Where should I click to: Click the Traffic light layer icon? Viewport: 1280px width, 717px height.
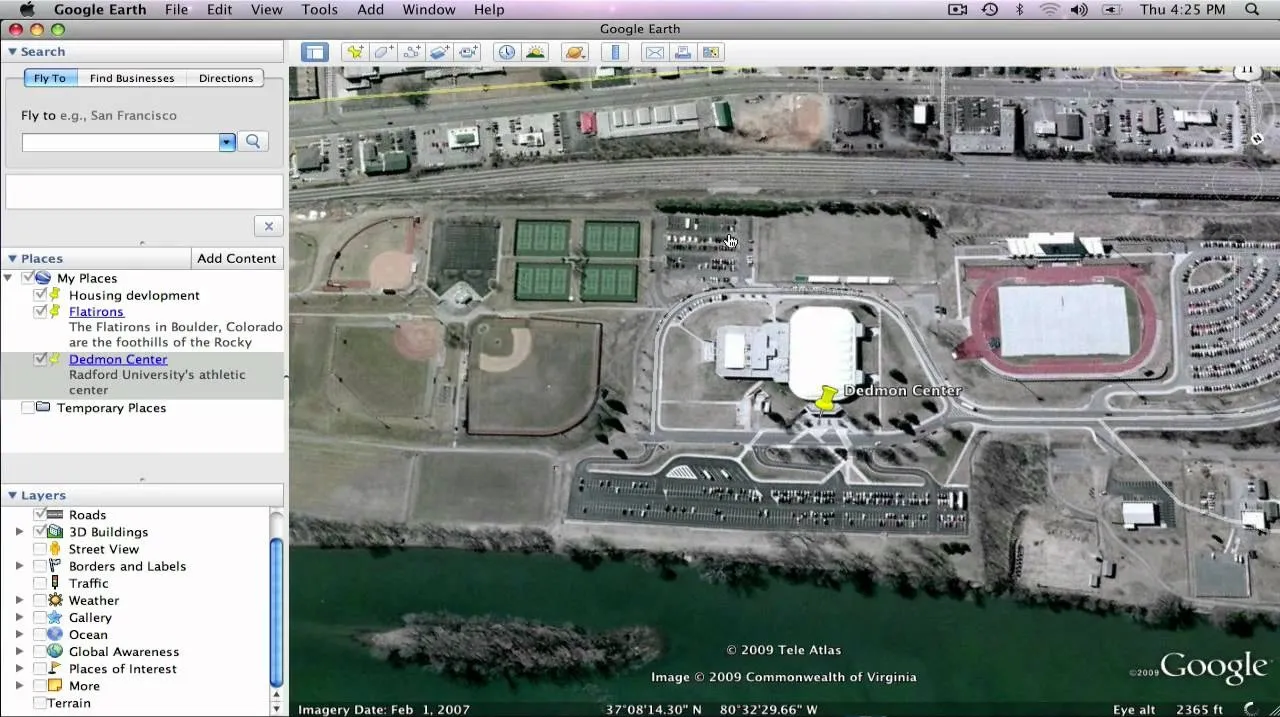tap(55, 583)
